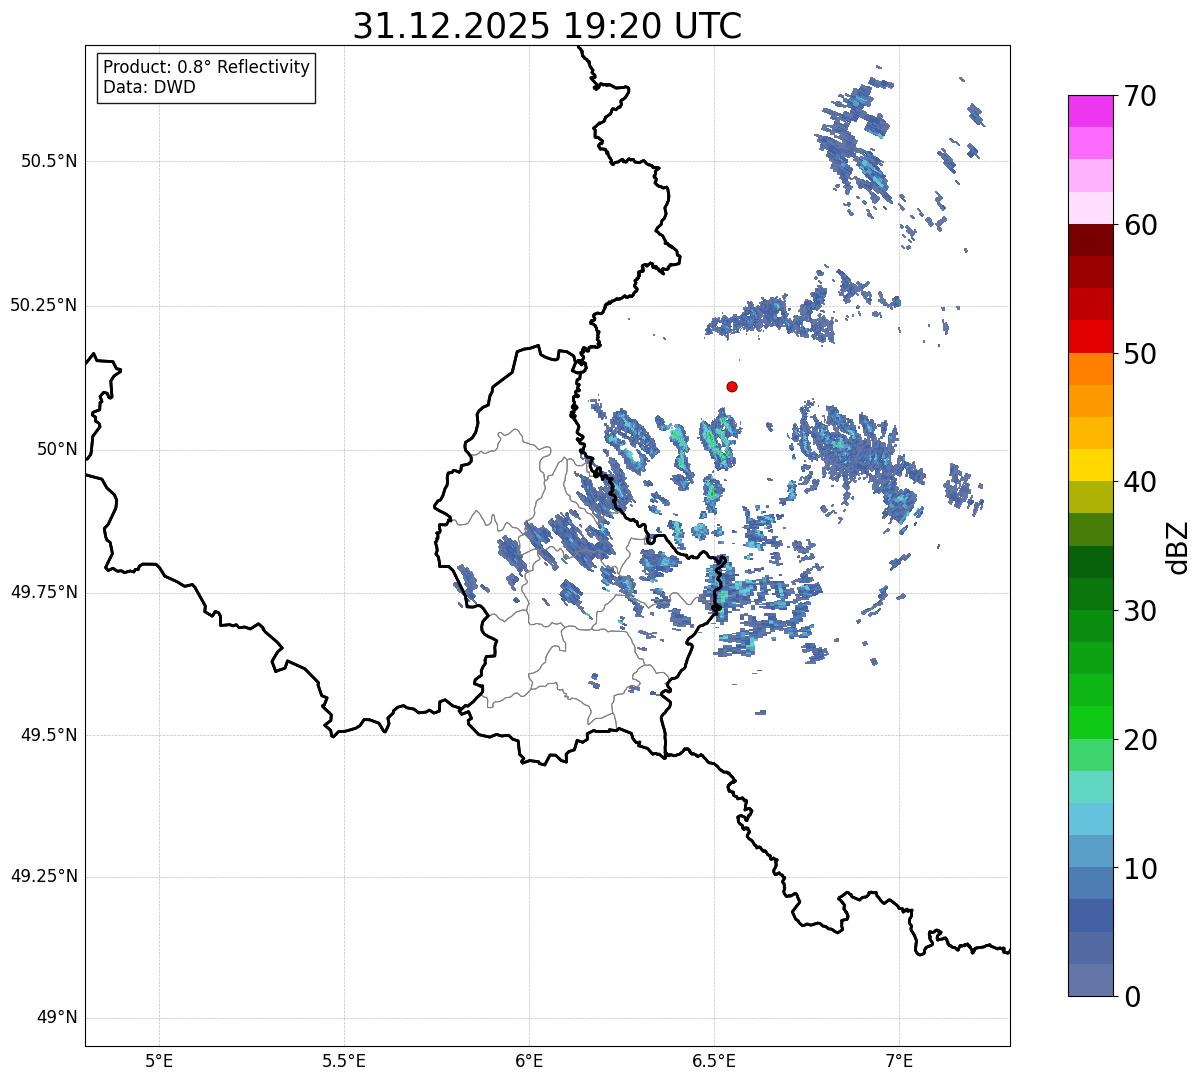
Task: Click the colorbar tick label 10
Action: pos(1141,868)
